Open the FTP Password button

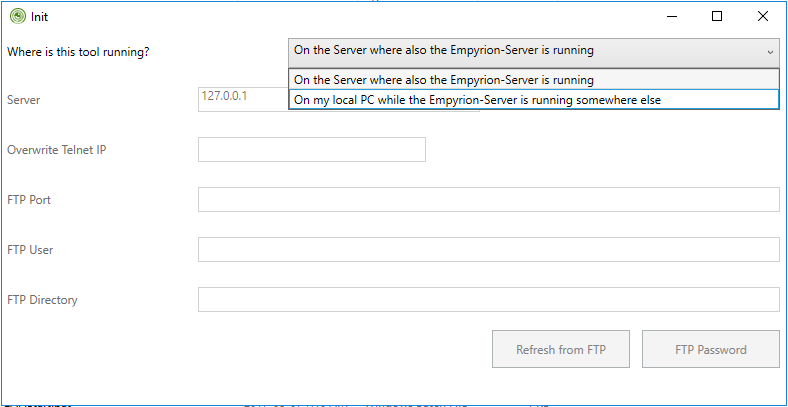click(x=710, y=350)
